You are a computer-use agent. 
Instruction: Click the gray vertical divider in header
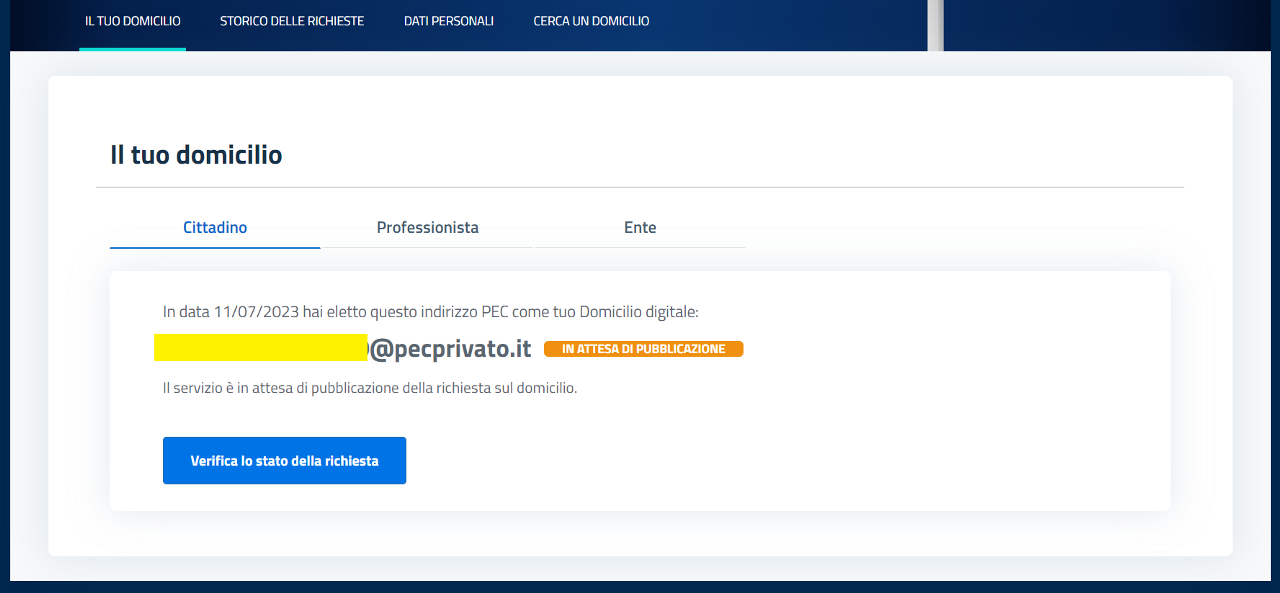(935, 25)
